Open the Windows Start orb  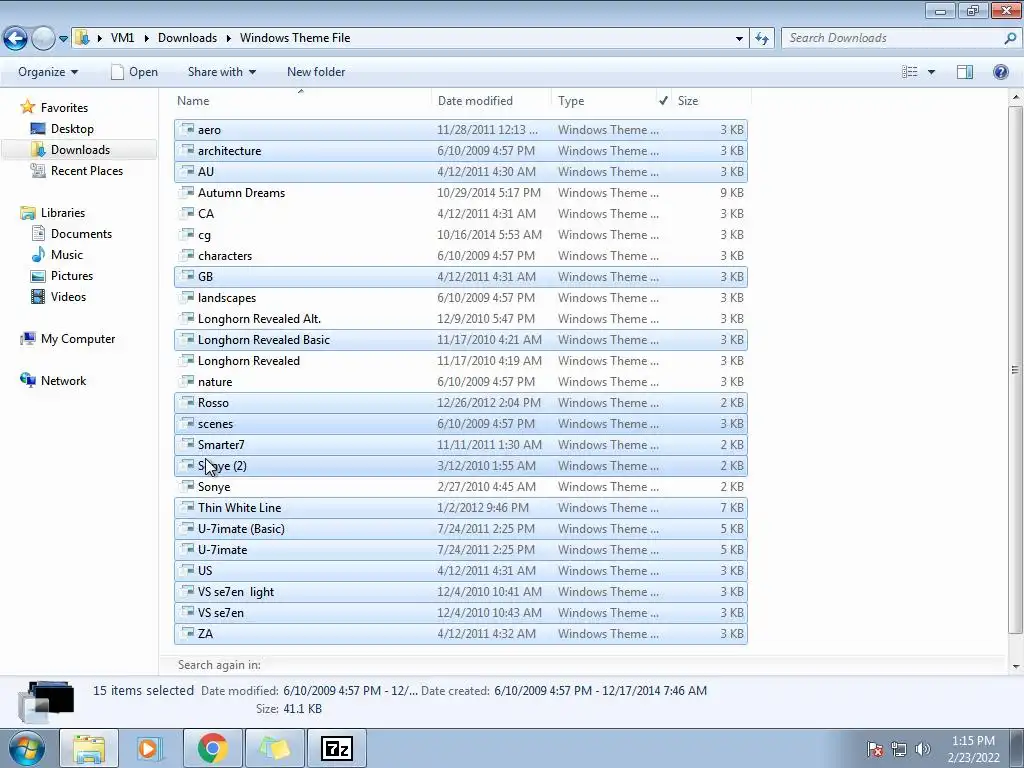point(27,748)
